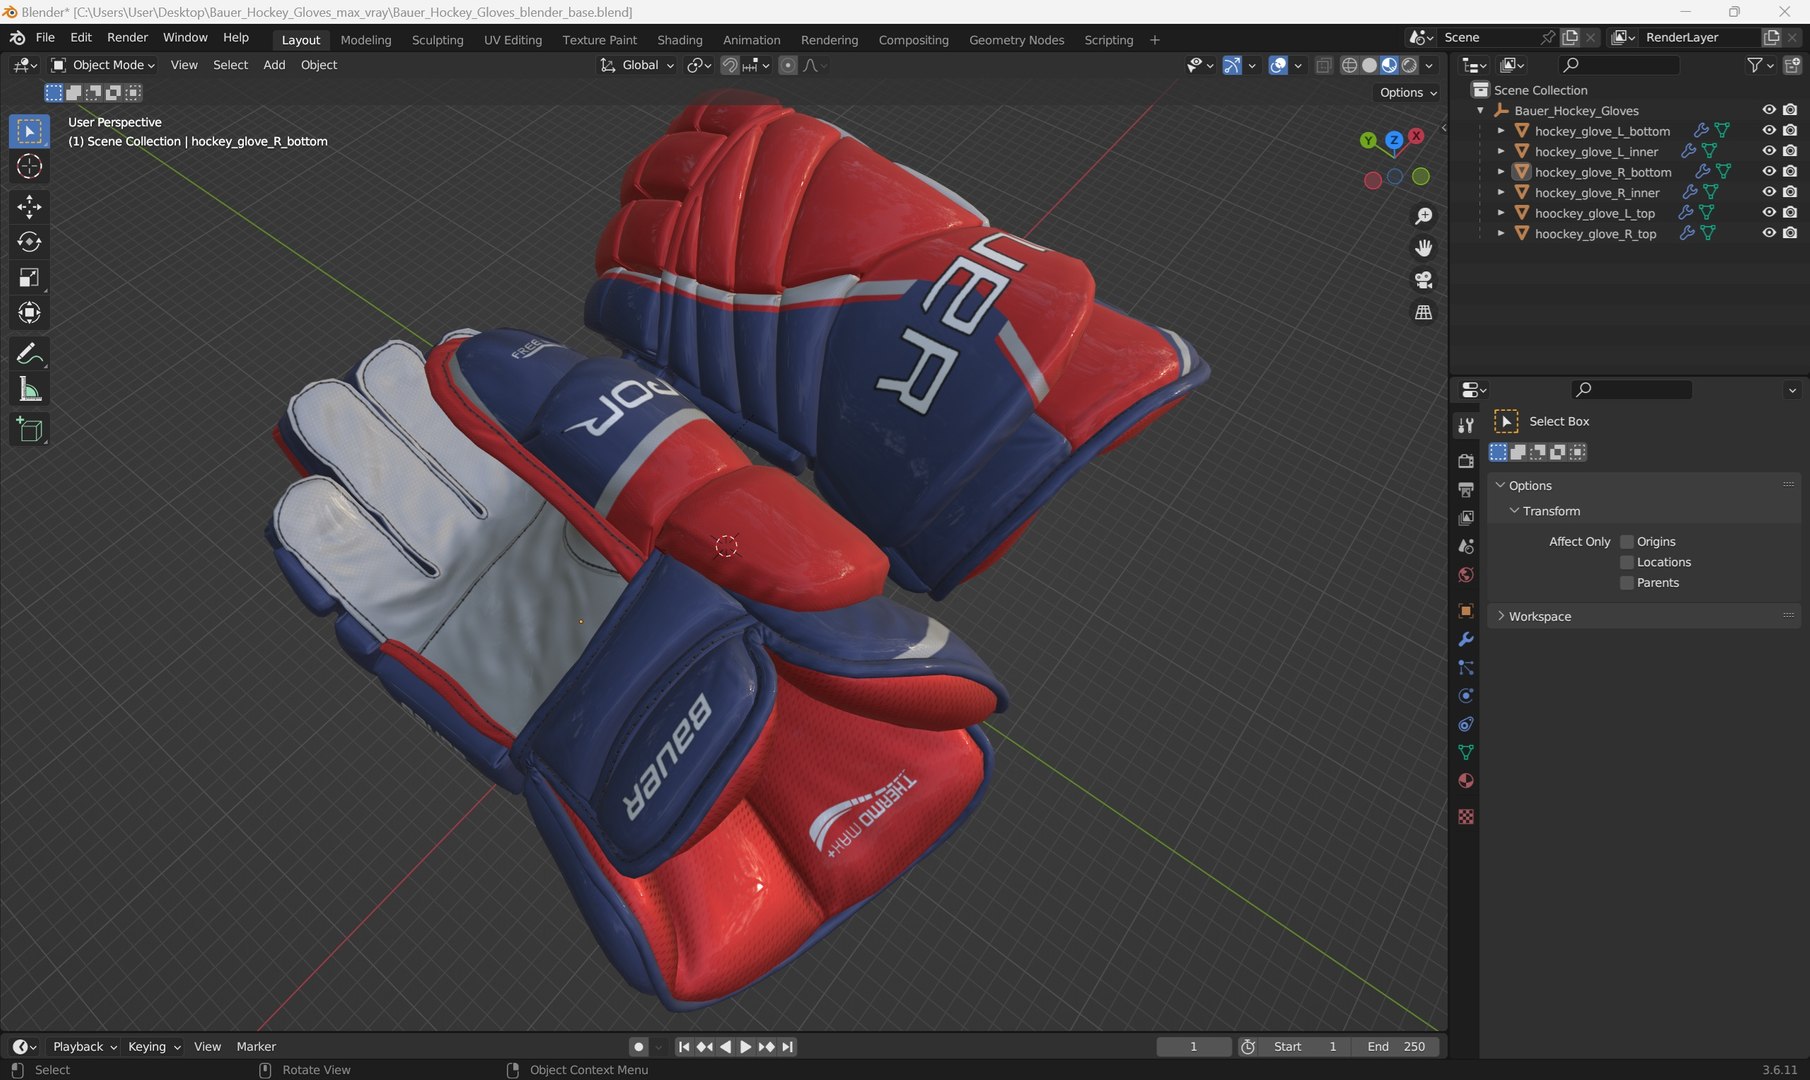The width and height of the screenshot is (1810, 1080).
Task: Open the Modifiers properties tab
Action: coord(1466,639)
